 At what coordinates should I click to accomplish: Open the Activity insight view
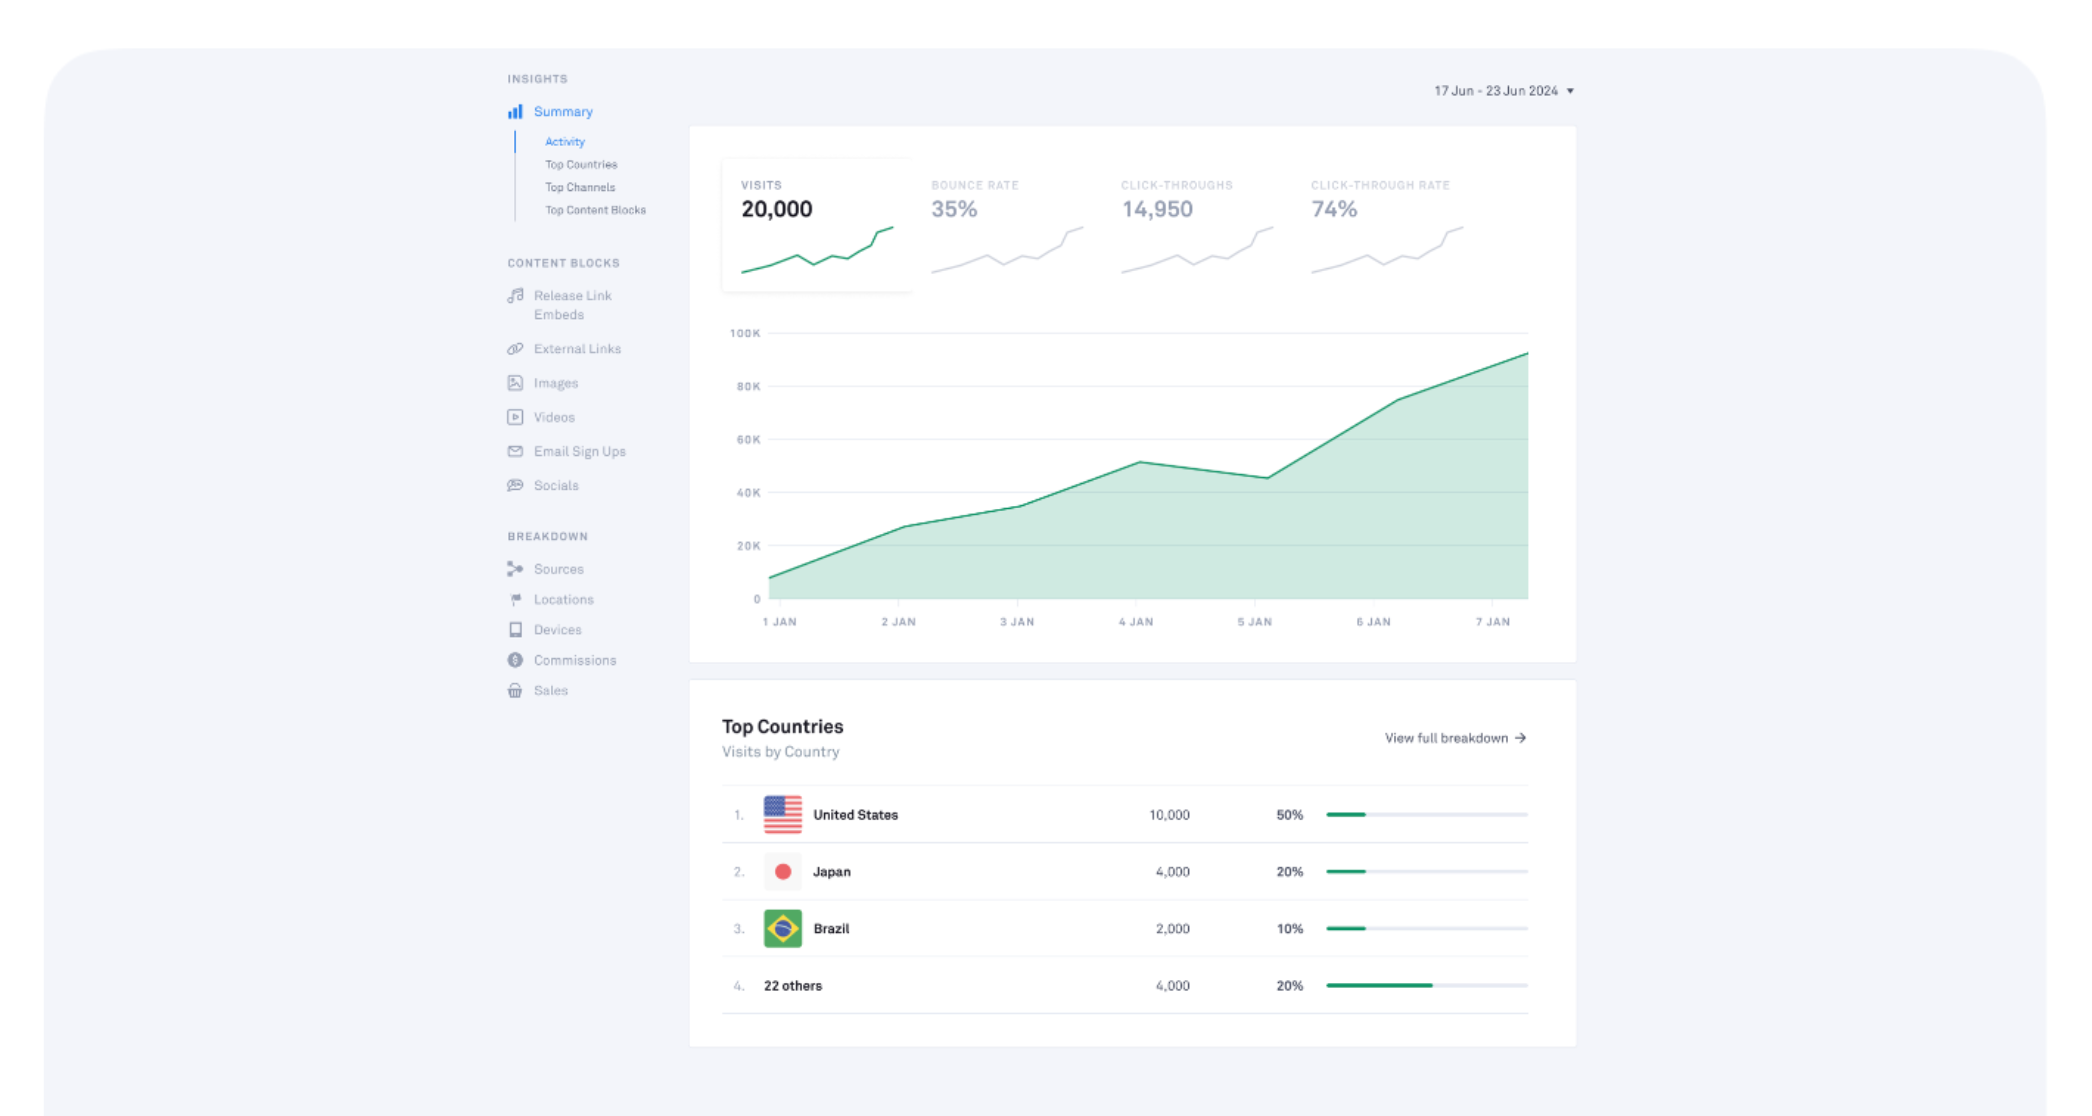tap(564, 141)
